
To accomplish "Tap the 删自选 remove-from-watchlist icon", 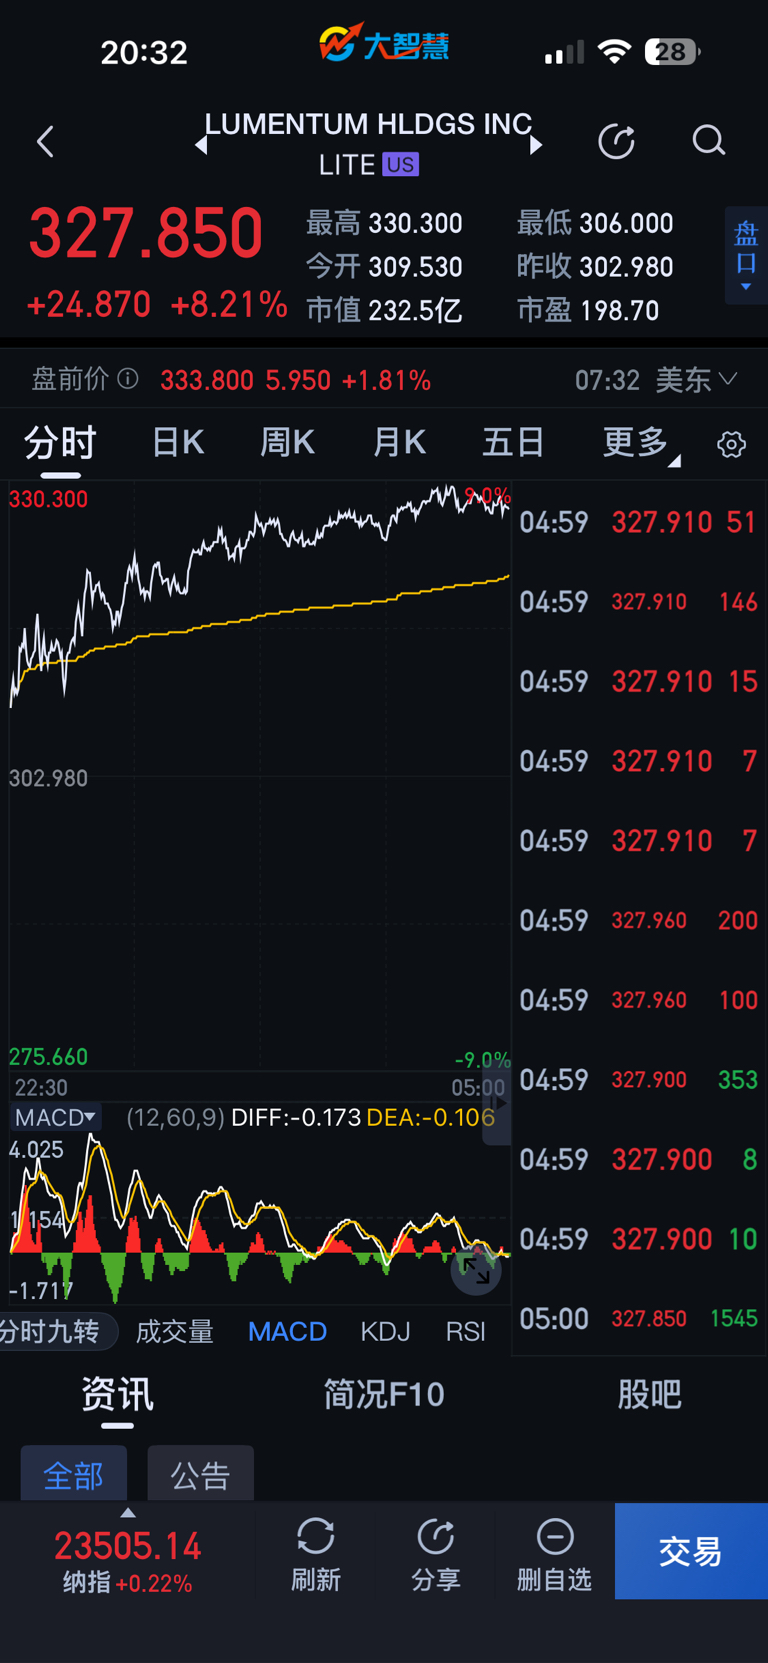I will click(555, 1536).
